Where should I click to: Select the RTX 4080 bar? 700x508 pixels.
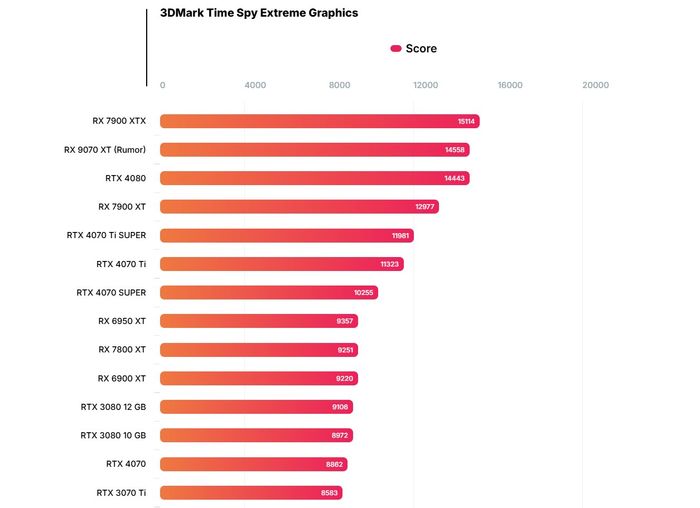pos(315,178)
